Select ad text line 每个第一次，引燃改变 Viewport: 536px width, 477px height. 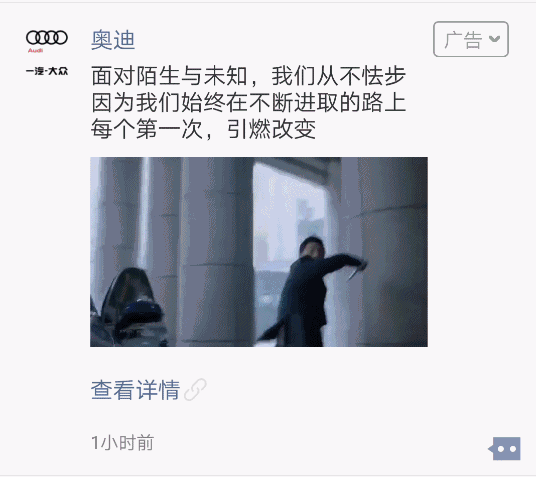(203, 129)
